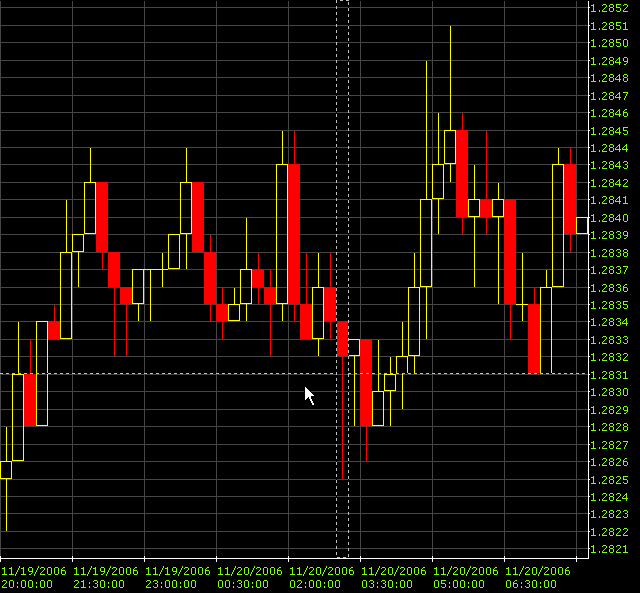The image size is (640, 593).
Task: Click the 11/19/2006 23:00:00 time label
Action: [x=178, y=577]
